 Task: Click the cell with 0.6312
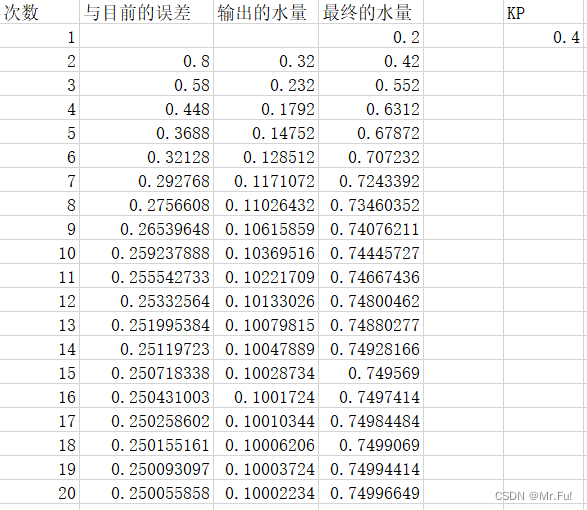[371, 108]
